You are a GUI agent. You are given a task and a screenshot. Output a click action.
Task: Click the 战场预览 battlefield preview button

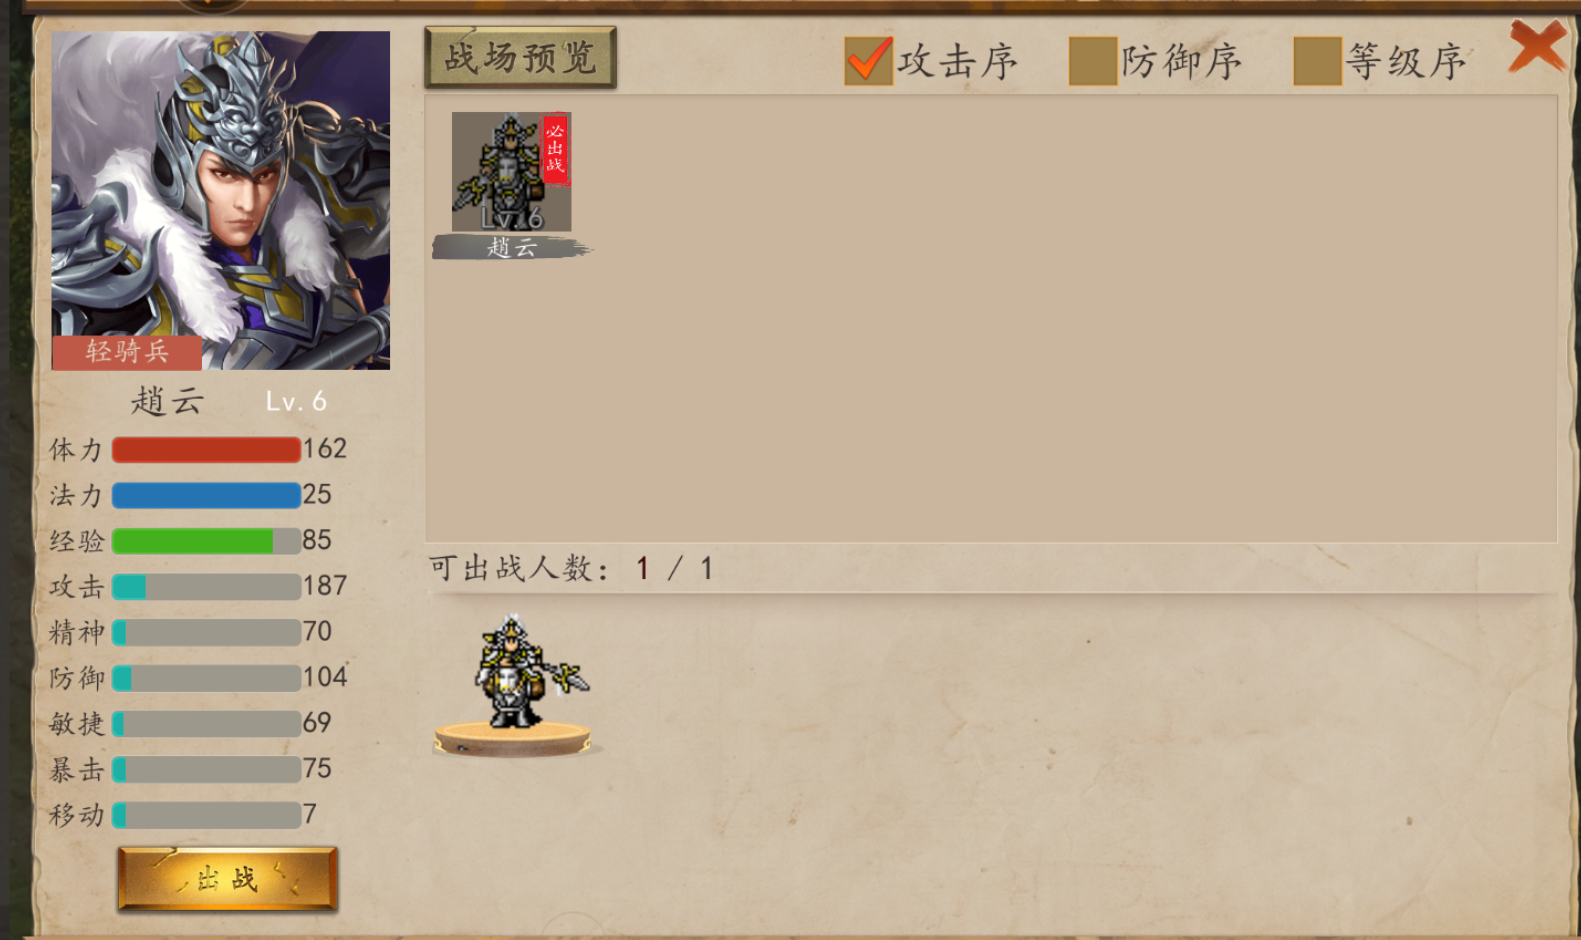point(520,58)
